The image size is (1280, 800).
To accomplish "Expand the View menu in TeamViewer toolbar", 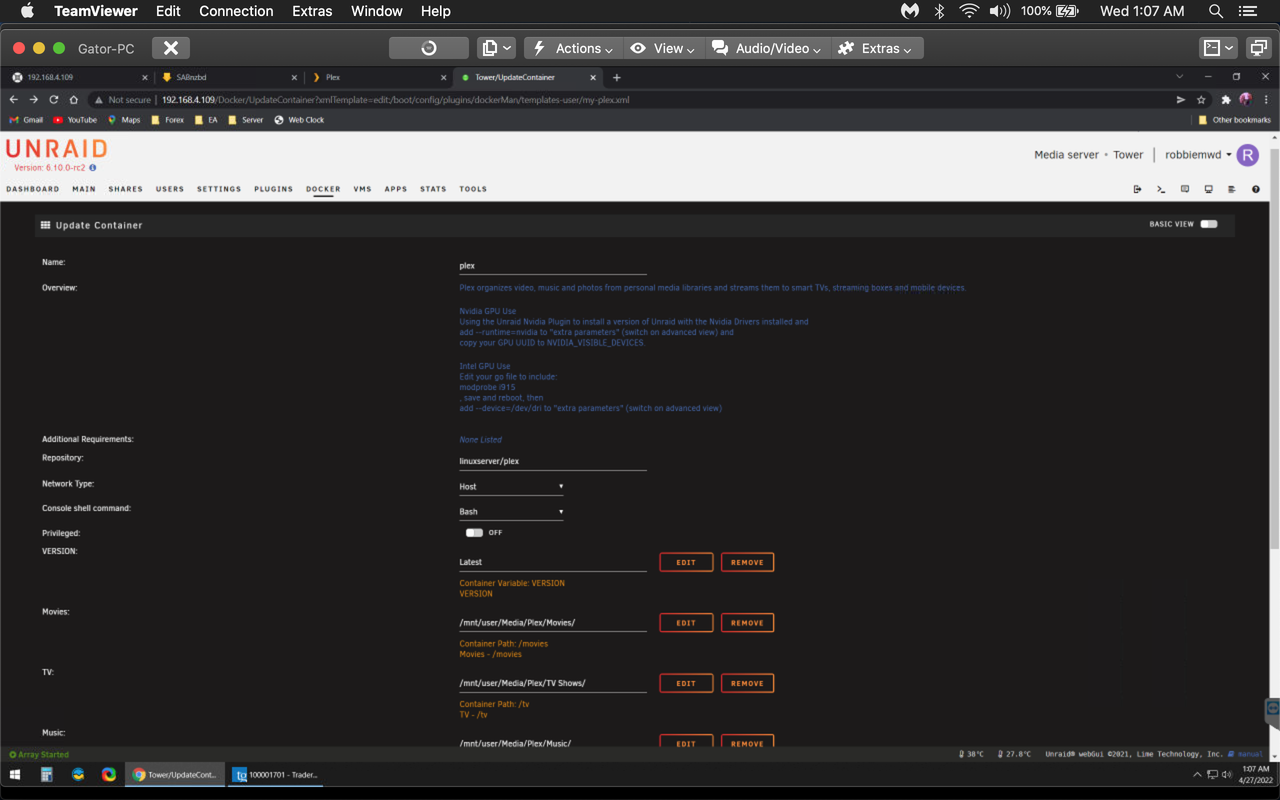I will point(662,47).
